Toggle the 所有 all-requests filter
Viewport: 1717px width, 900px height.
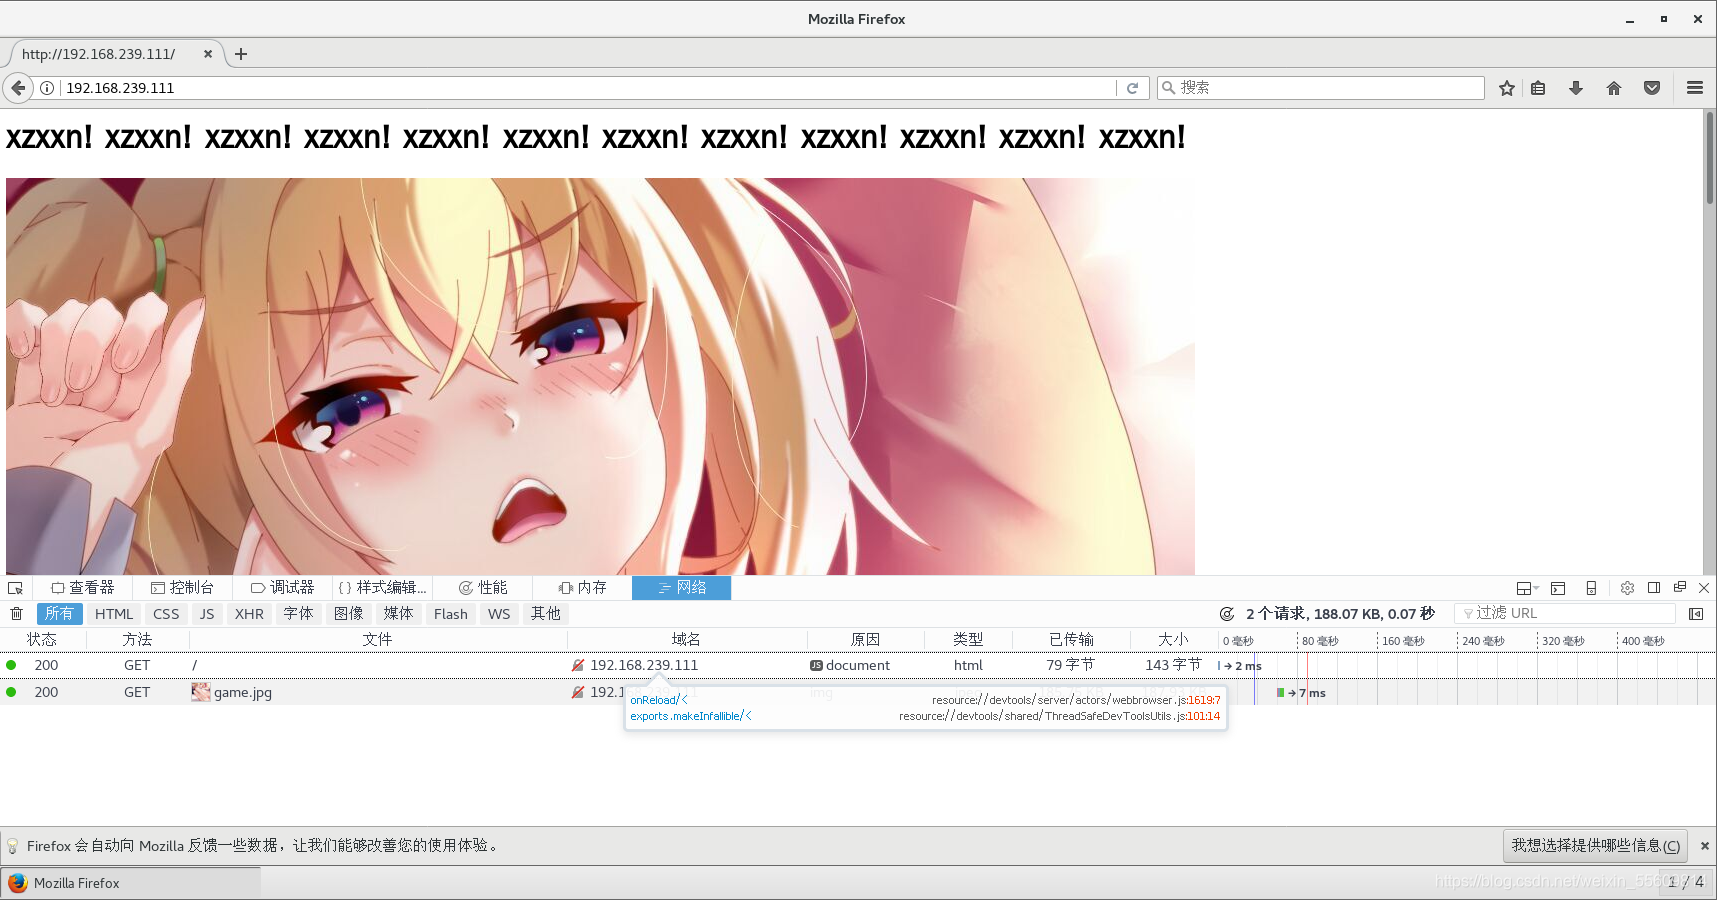(59, 614)
